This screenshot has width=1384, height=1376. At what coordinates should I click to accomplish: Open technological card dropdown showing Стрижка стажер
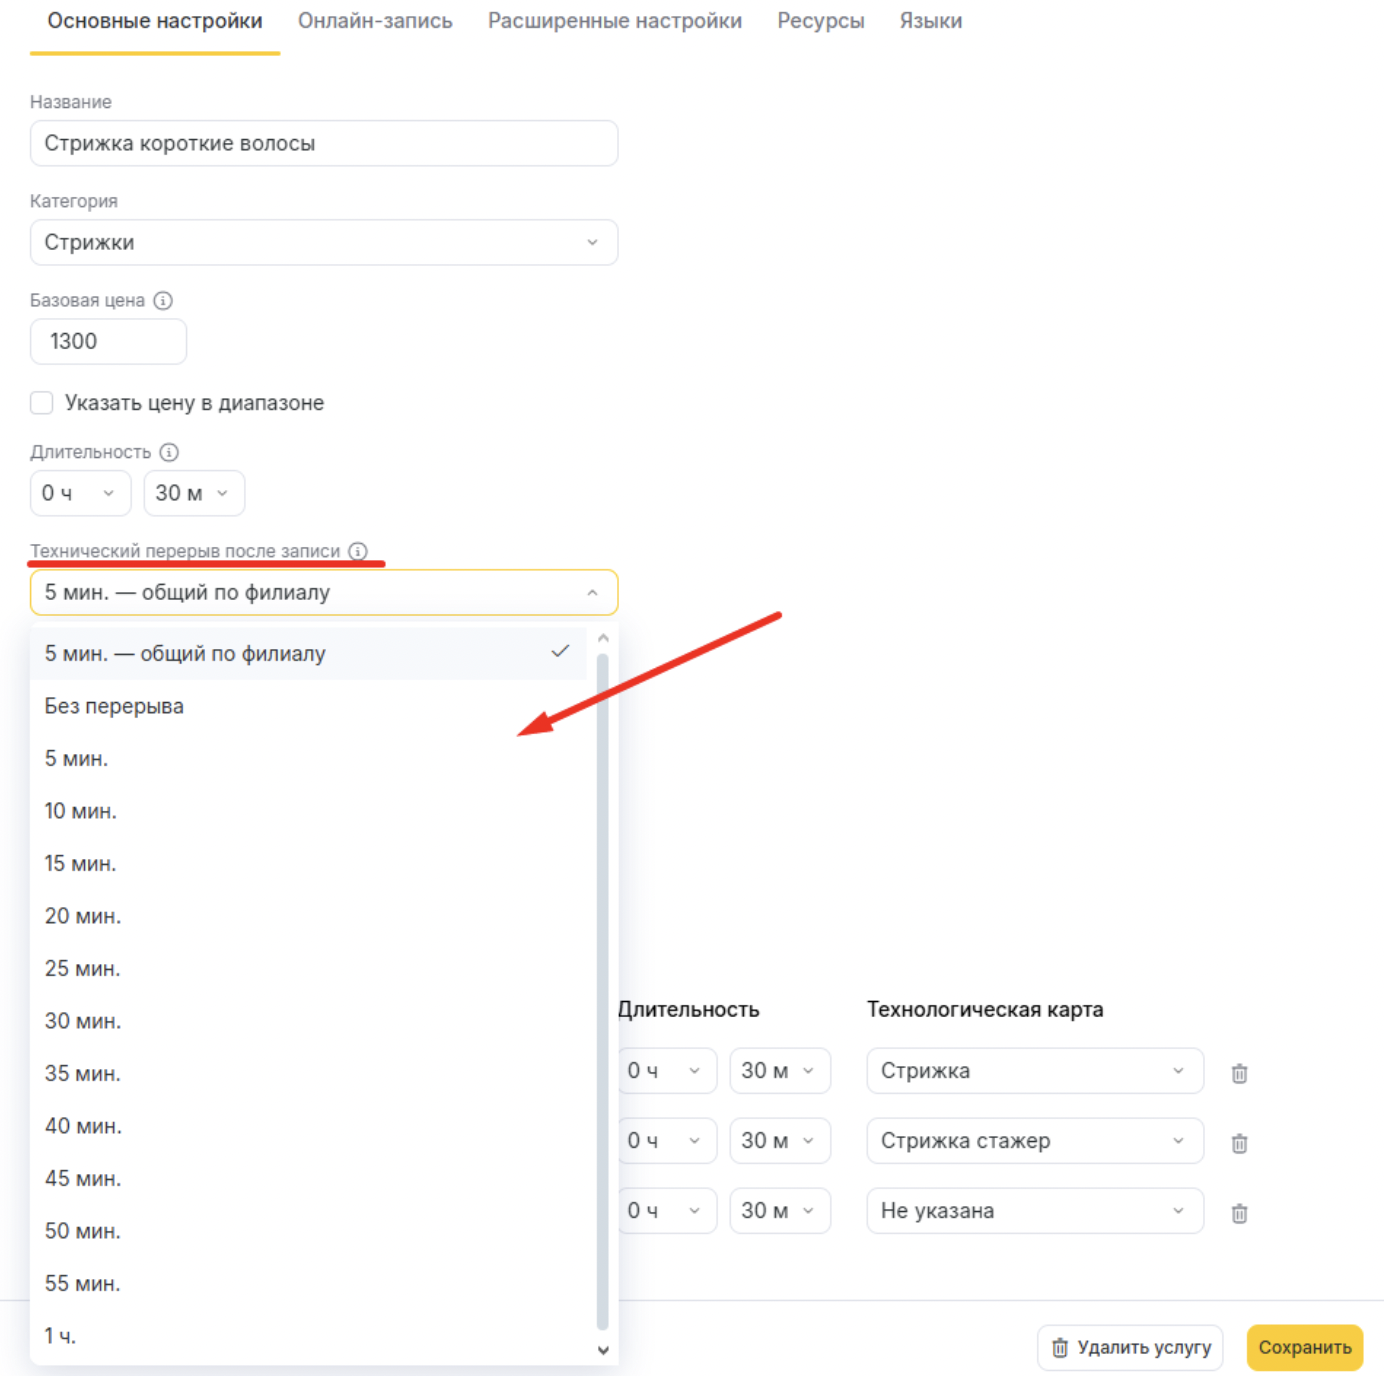click(x=1034, y=1141)
